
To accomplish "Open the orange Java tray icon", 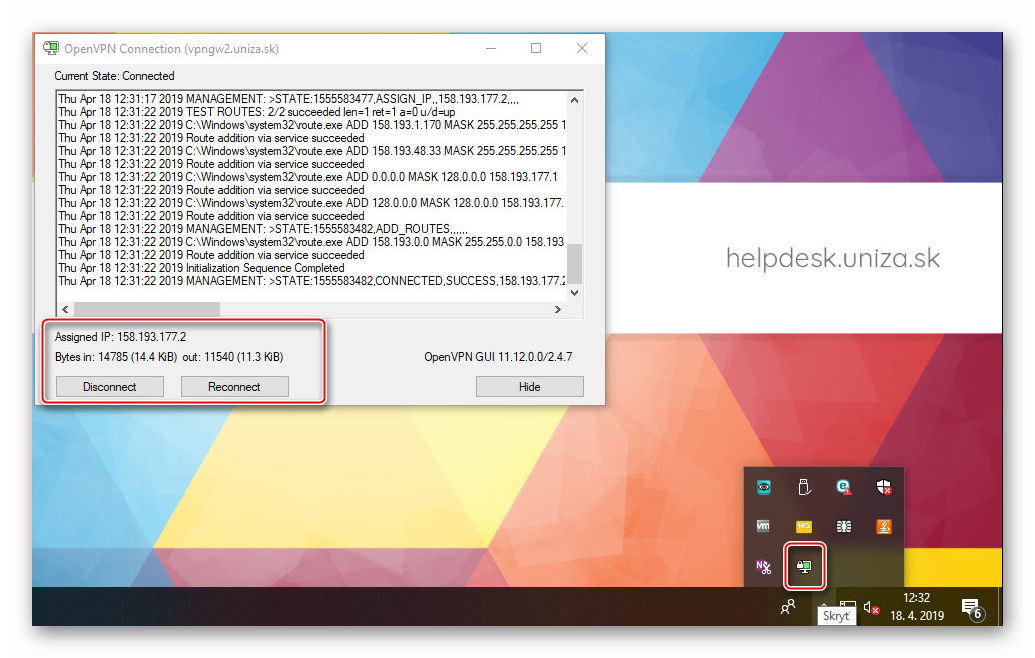I will 883,526.
